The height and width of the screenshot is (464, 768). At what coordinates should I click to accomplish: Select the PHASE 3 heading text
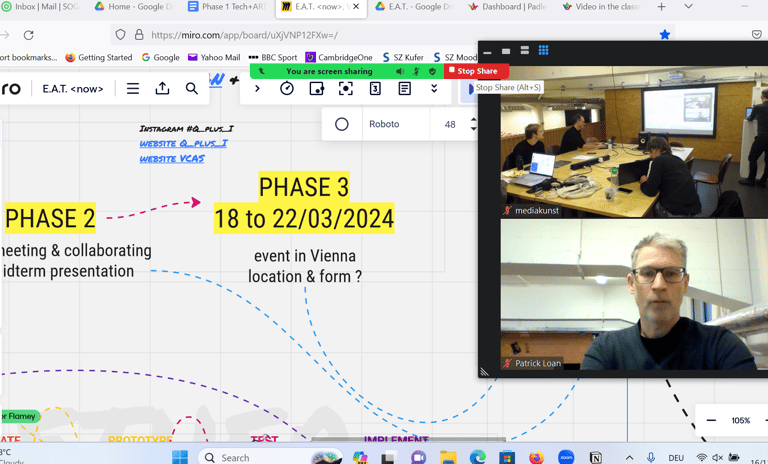pyautogui.click(x=304, y=187)
